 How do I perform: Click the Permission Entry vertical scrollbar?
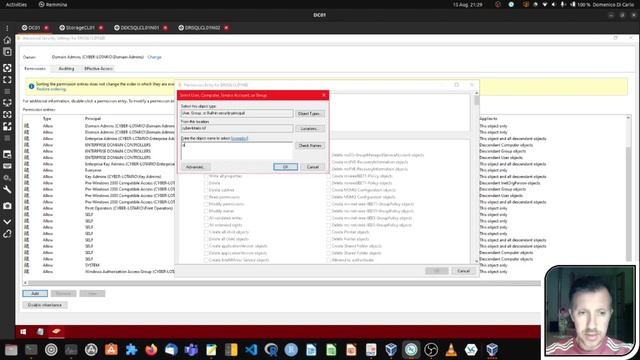coord(476,178)
